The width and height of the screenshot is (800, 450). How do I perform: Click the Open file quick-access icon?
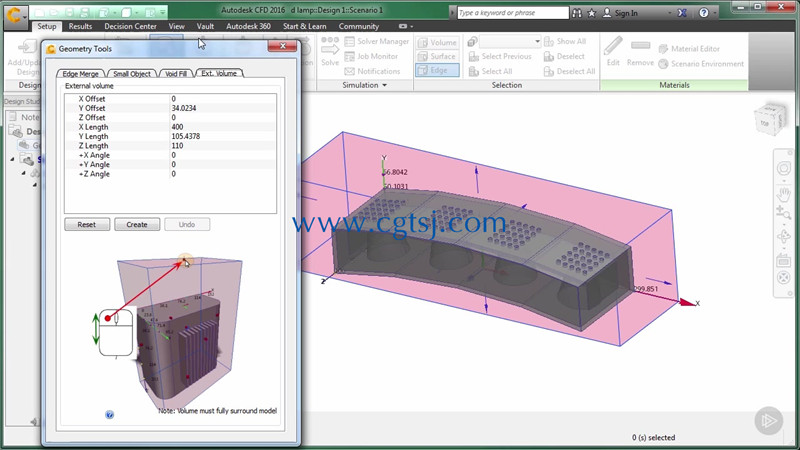click(55, 12)
